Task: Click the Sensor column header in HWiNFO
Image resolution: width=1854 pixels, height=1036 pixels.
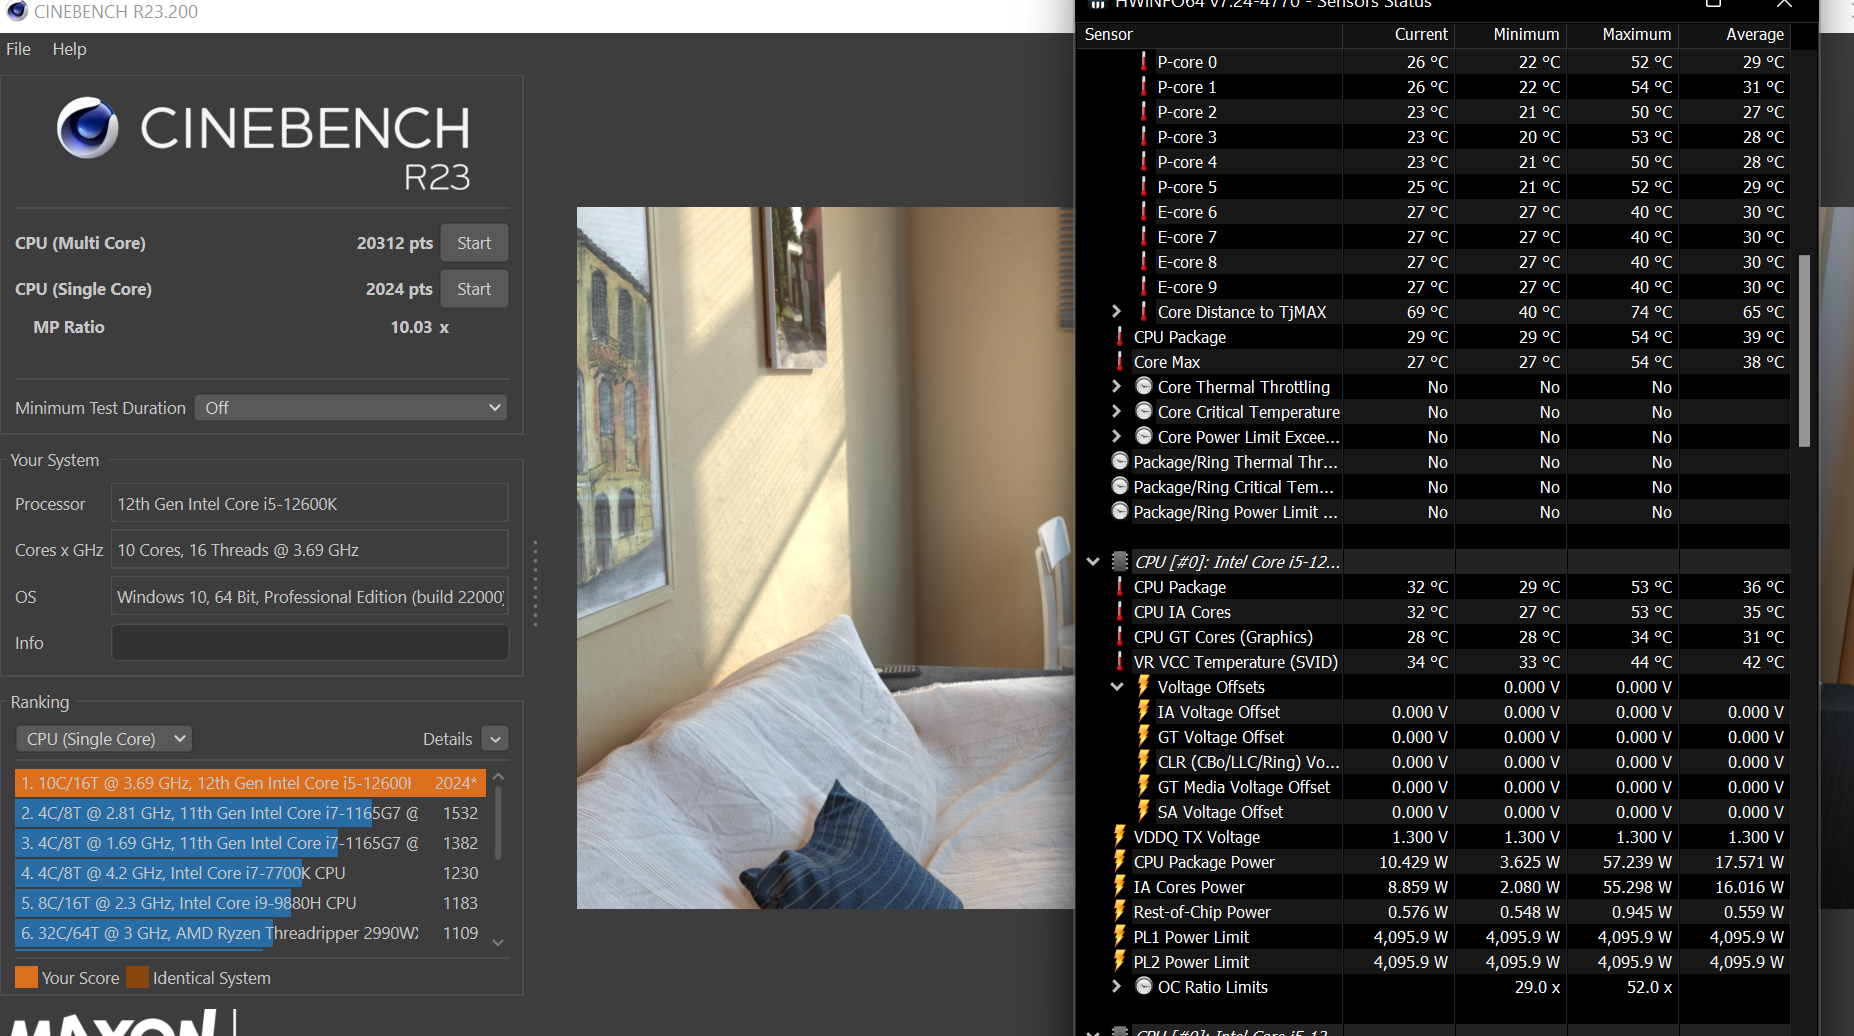Action: pos(1209,34)
